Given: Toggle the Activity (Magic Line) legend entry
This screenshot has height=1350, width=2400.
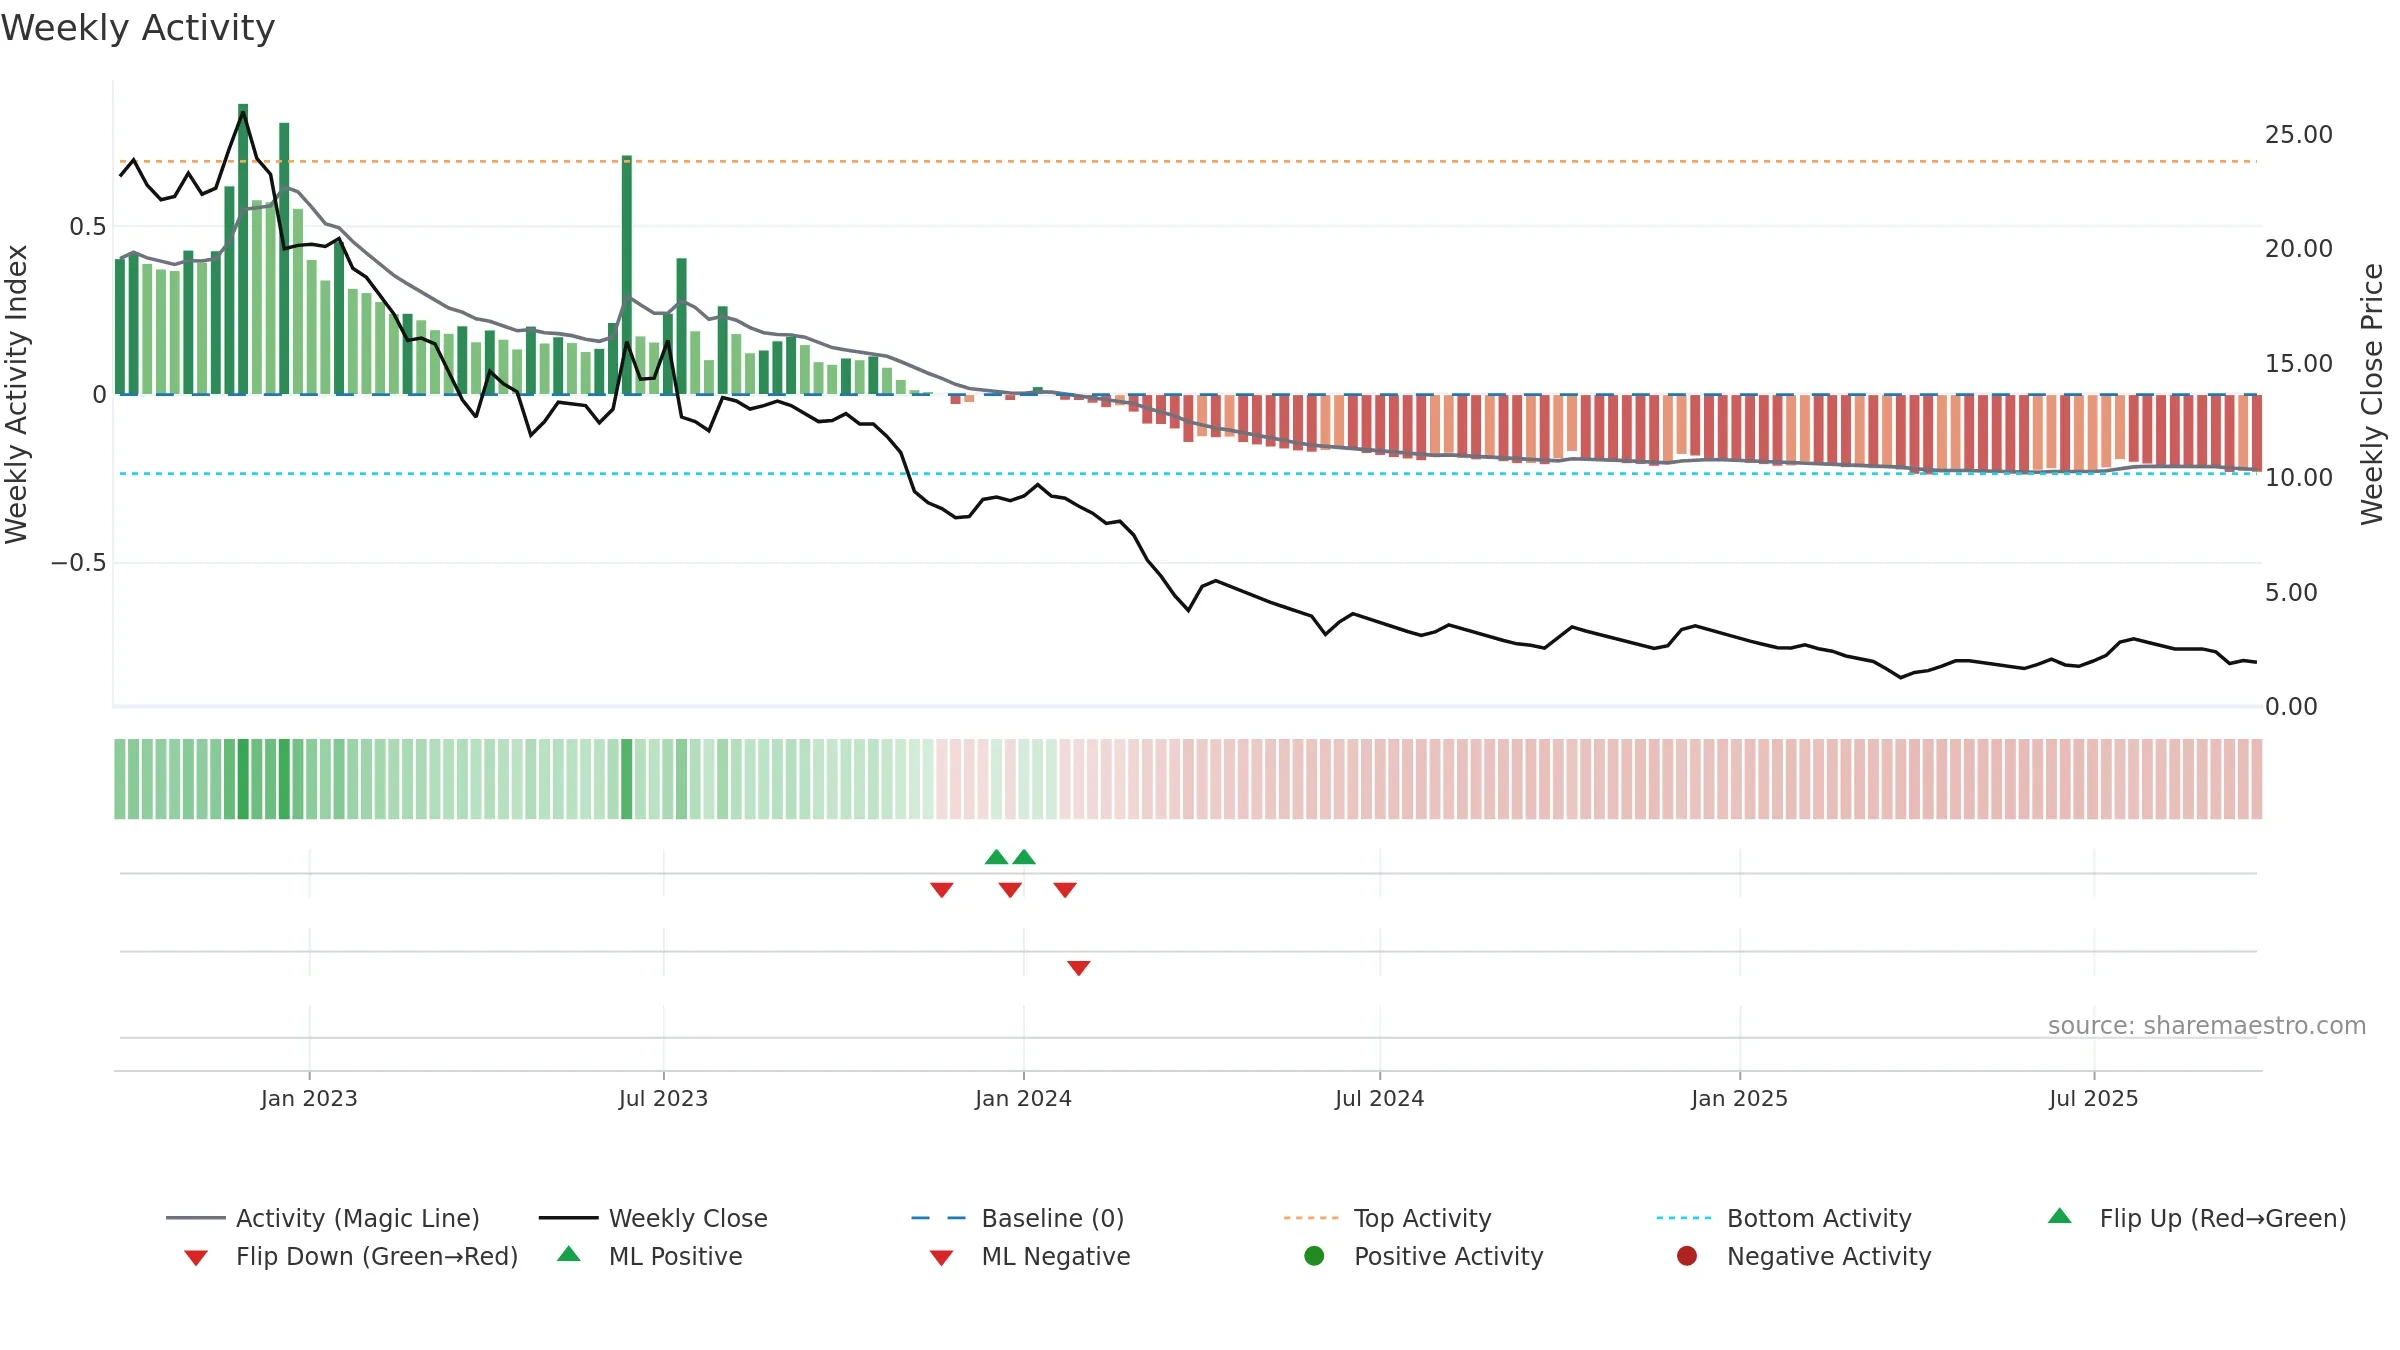Looking at the screenshot, I should coord(323,1218).
